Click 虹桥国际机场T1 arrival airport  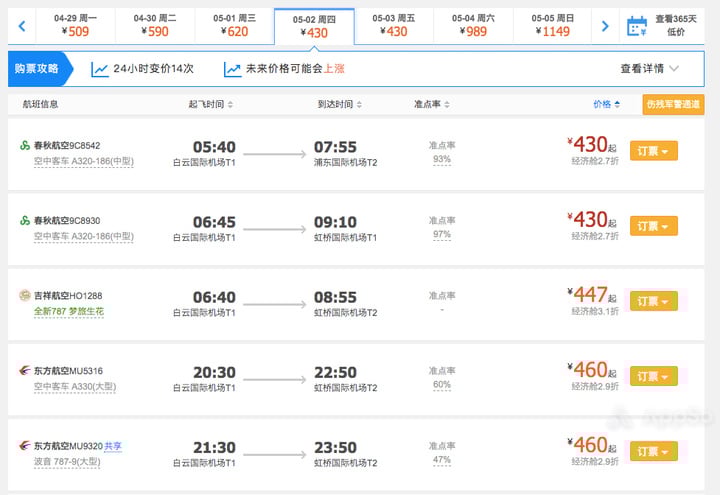[x=345, y=237]
